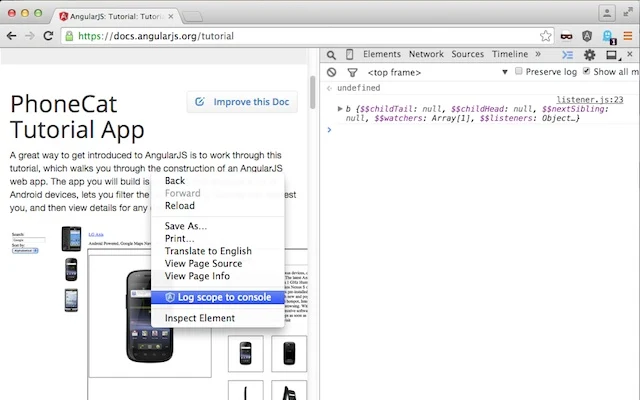
Task: Choose Save As... from the context menu
Action: pyautogui.click(x=218, y=226)
